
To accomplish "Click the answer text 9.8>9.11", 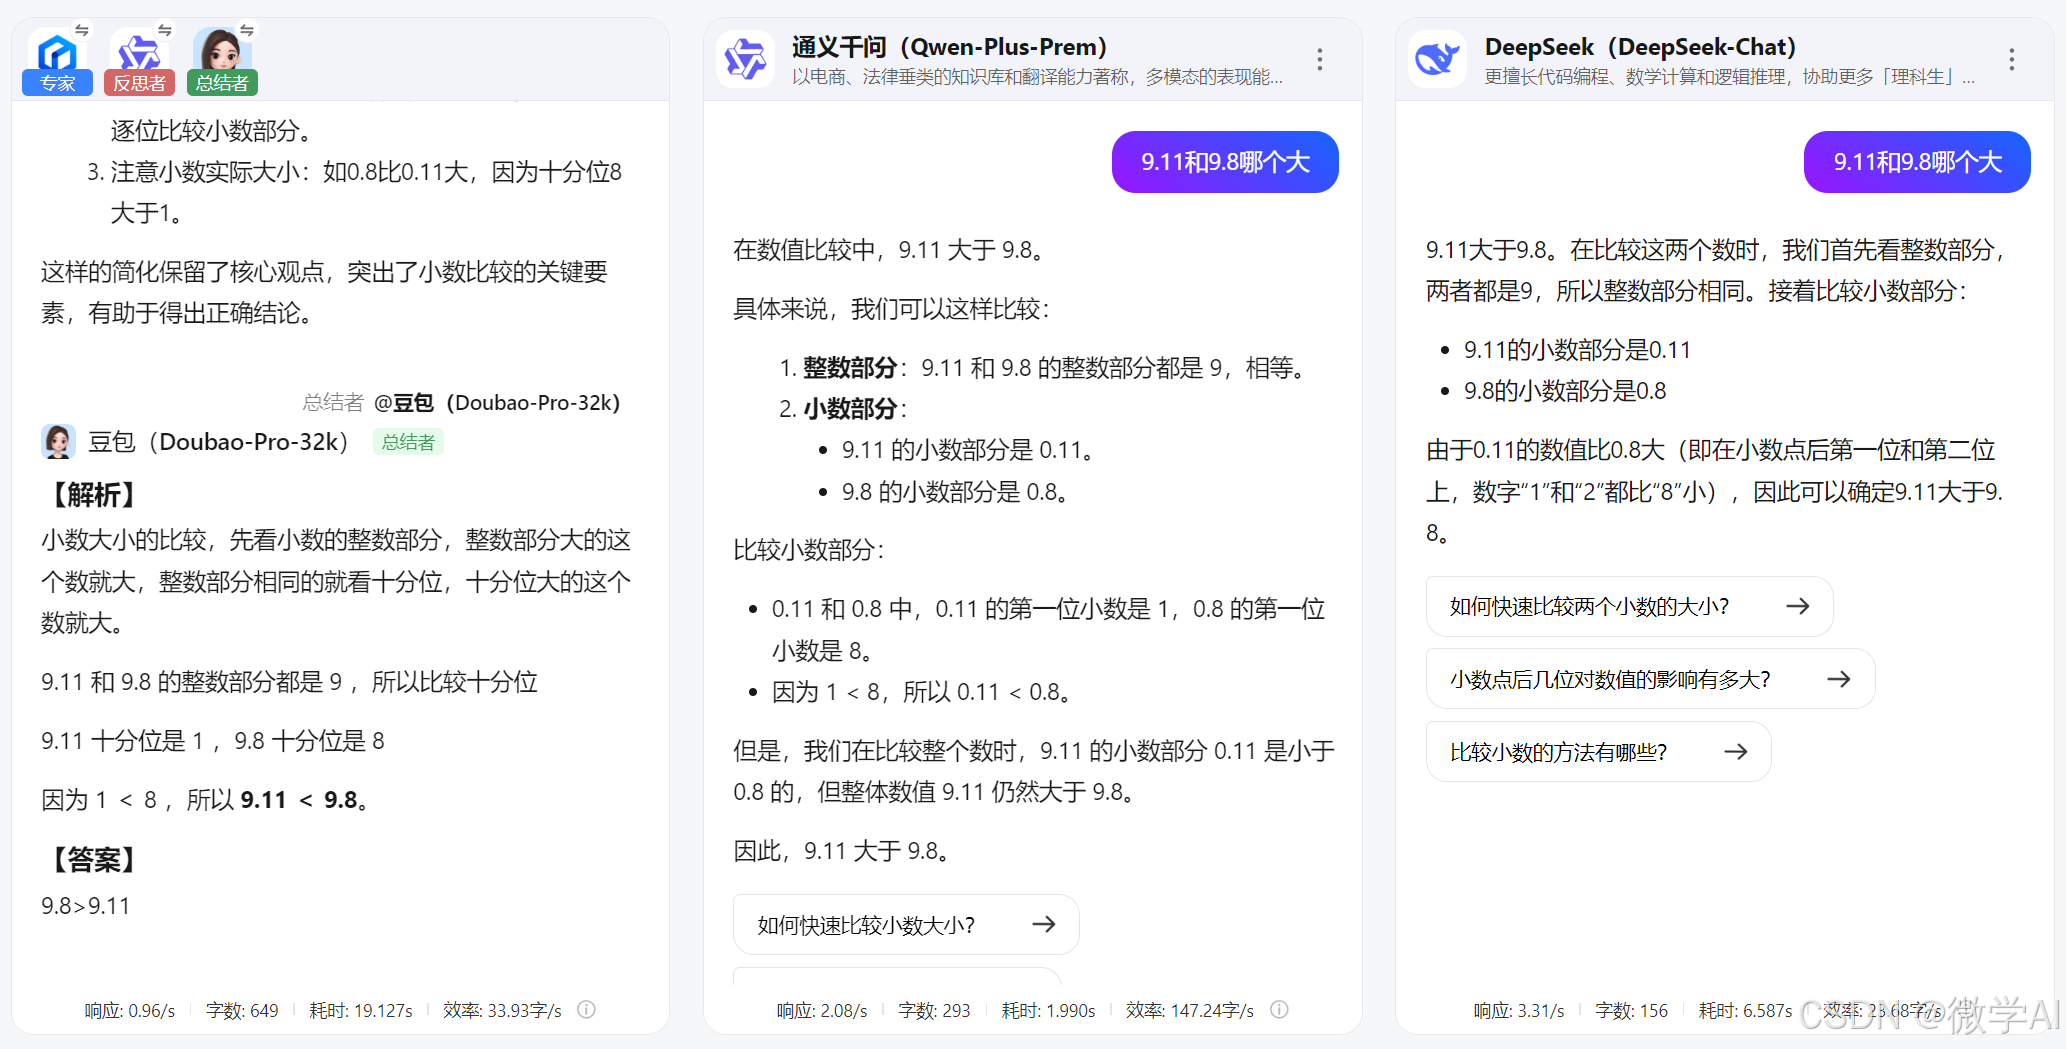I will pyautogui.click(x=86, y=906).
